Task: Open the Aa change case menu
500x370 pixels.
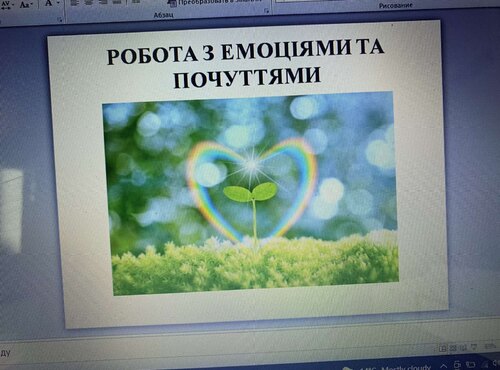Action: point(26,4)
